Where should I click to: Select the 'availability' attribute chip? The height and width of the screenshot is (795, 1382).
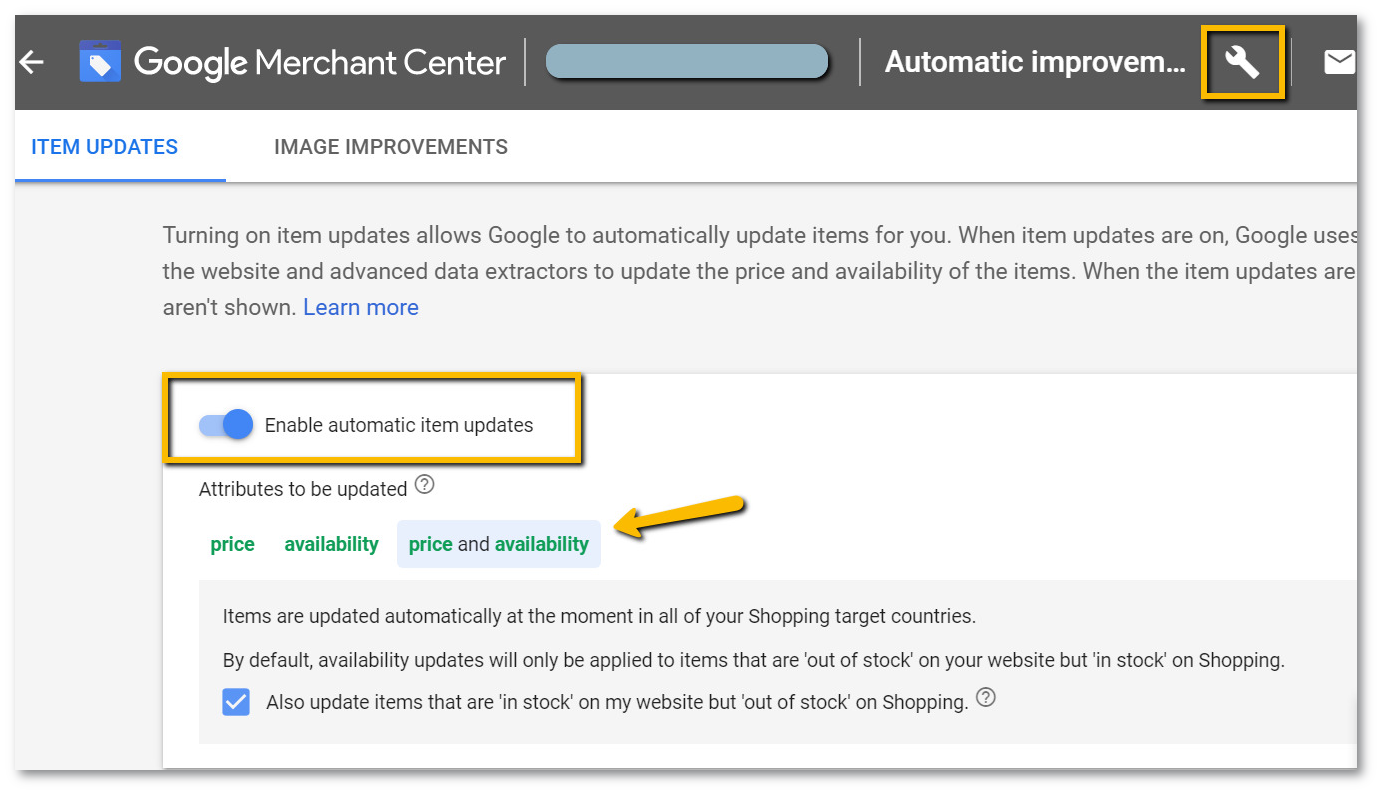pyautogui.click(x=331, y=544)
